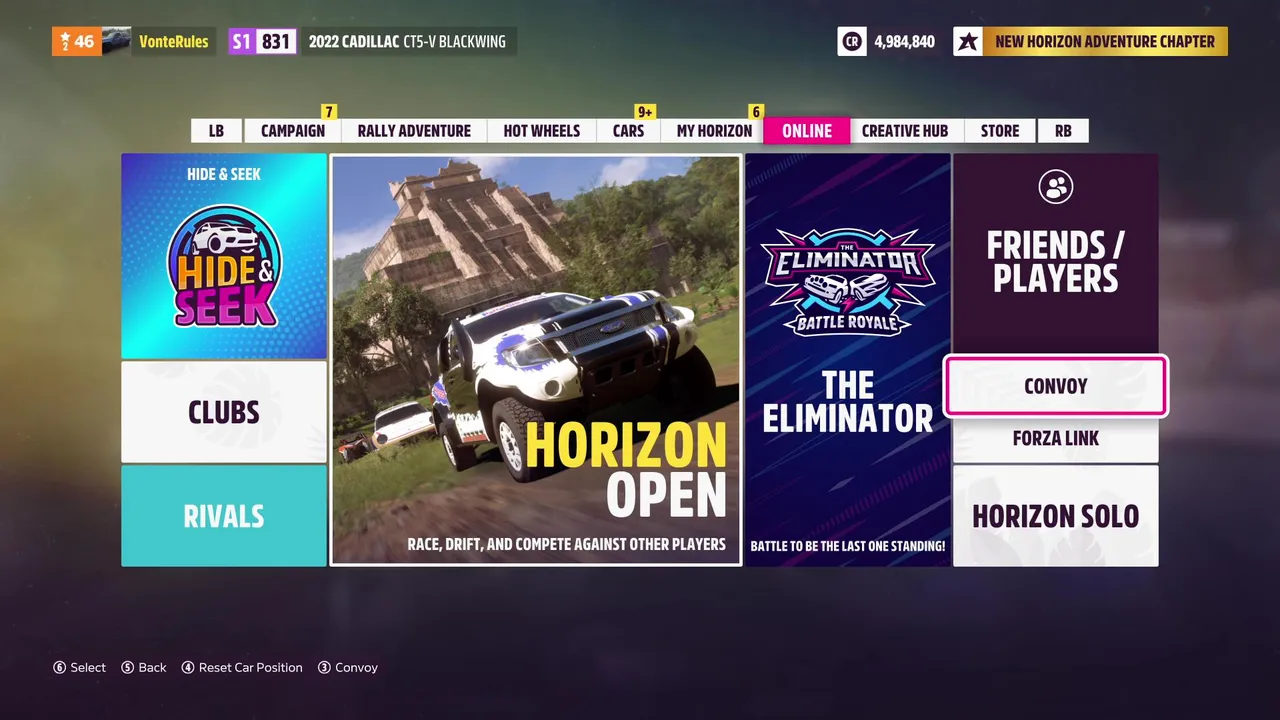Click the Convoy button prompt at bottom

tap(347, 667)
